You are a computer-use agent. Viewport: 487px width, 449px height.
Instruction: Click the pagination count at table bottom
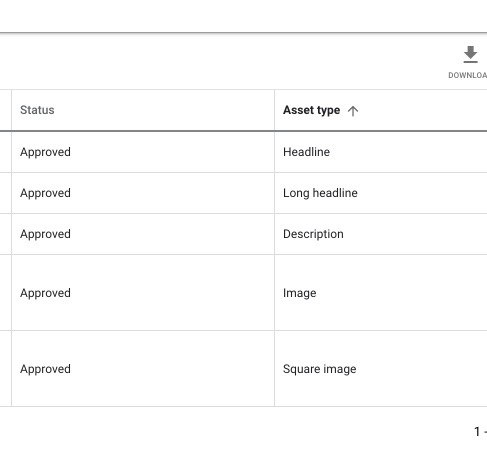tap(480, 432)
